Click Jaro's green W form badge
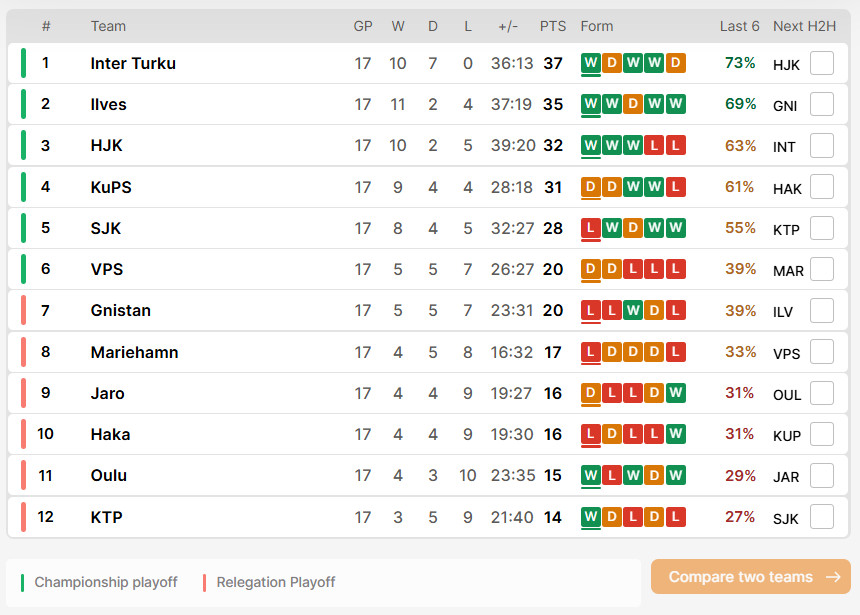 pyautogui.click(x=676, y=393)
